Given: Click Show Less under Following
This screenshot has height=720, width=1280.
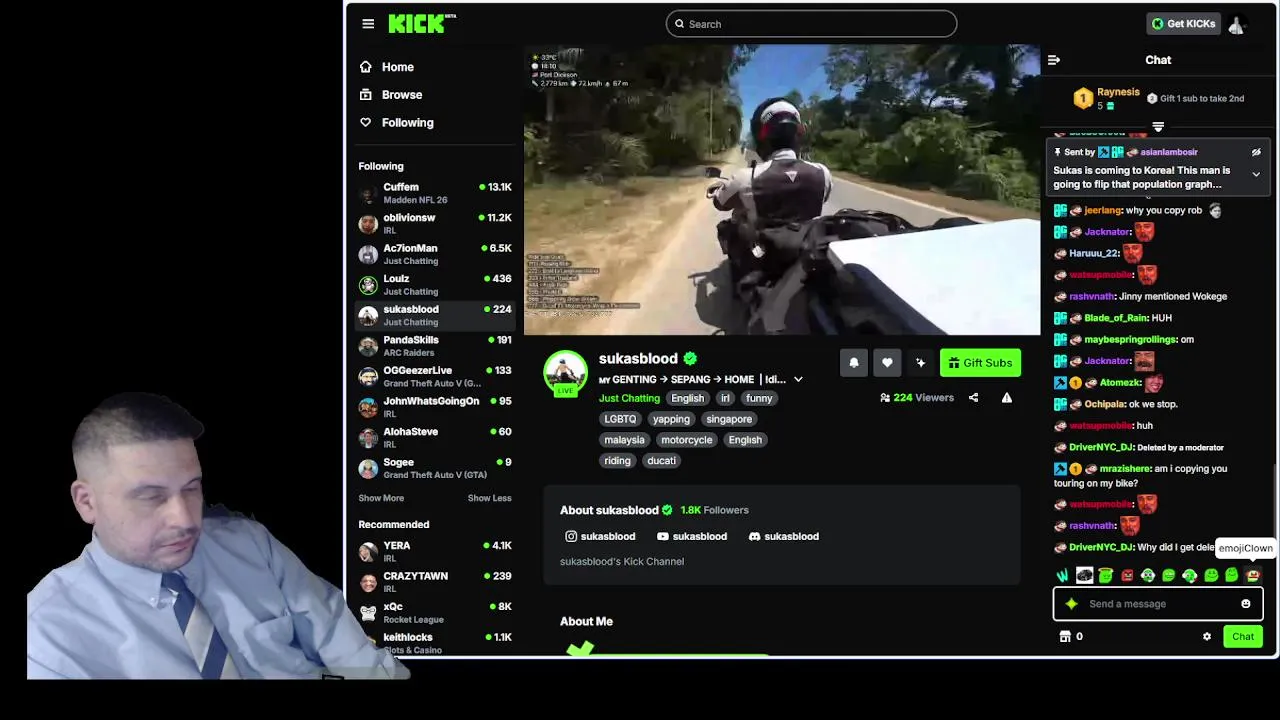Looking at the screenshot, I should pos(489,498).
